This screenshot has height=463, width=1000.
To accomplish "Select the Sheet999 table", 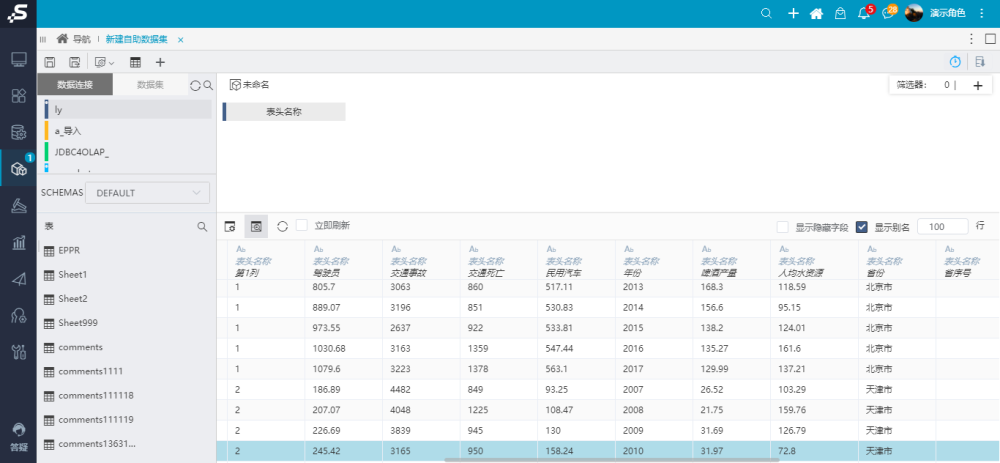I will click(77, 323).
